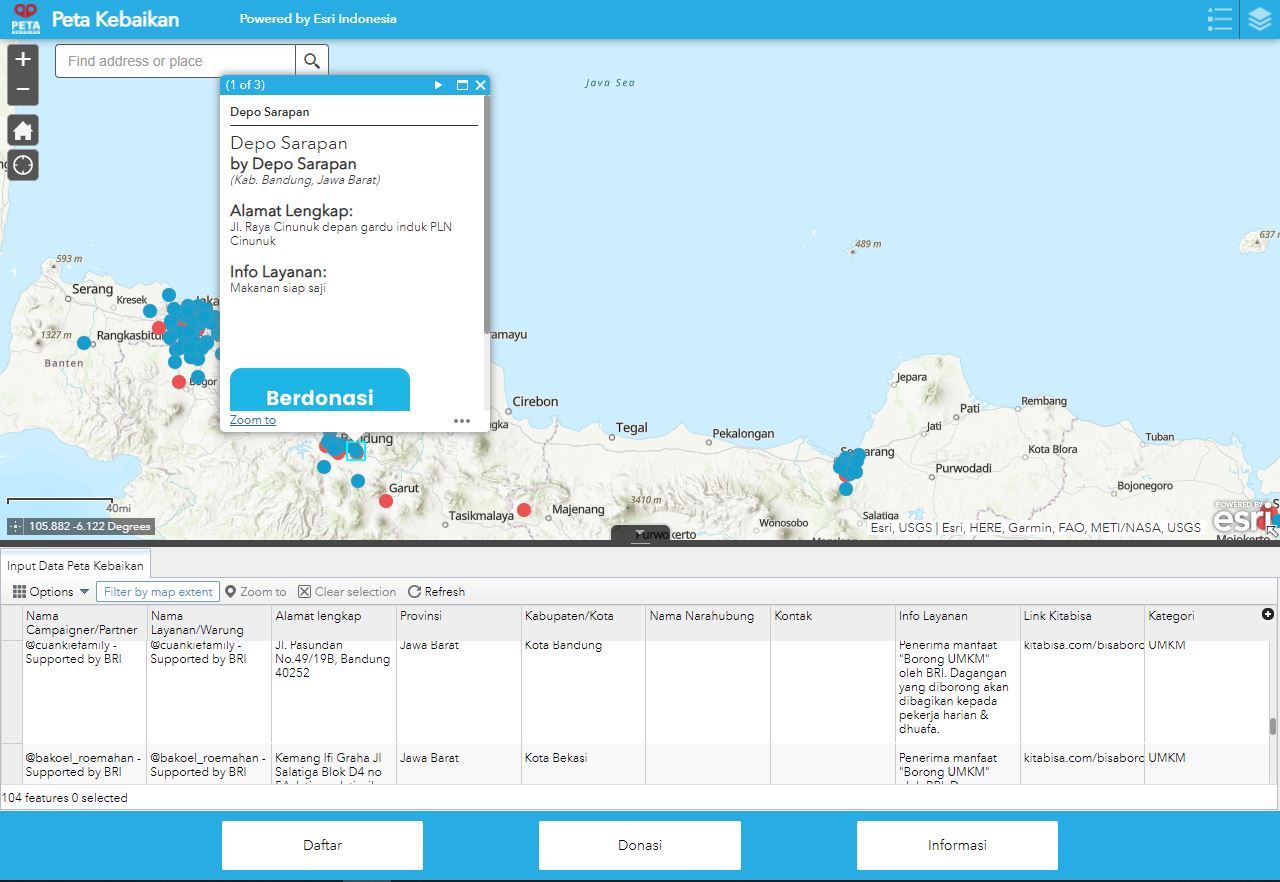Image resolution: width=1280 pixels, height=882 pixels.
Task: Click the popup vertical scrollbar
Action: coord(487,214)
